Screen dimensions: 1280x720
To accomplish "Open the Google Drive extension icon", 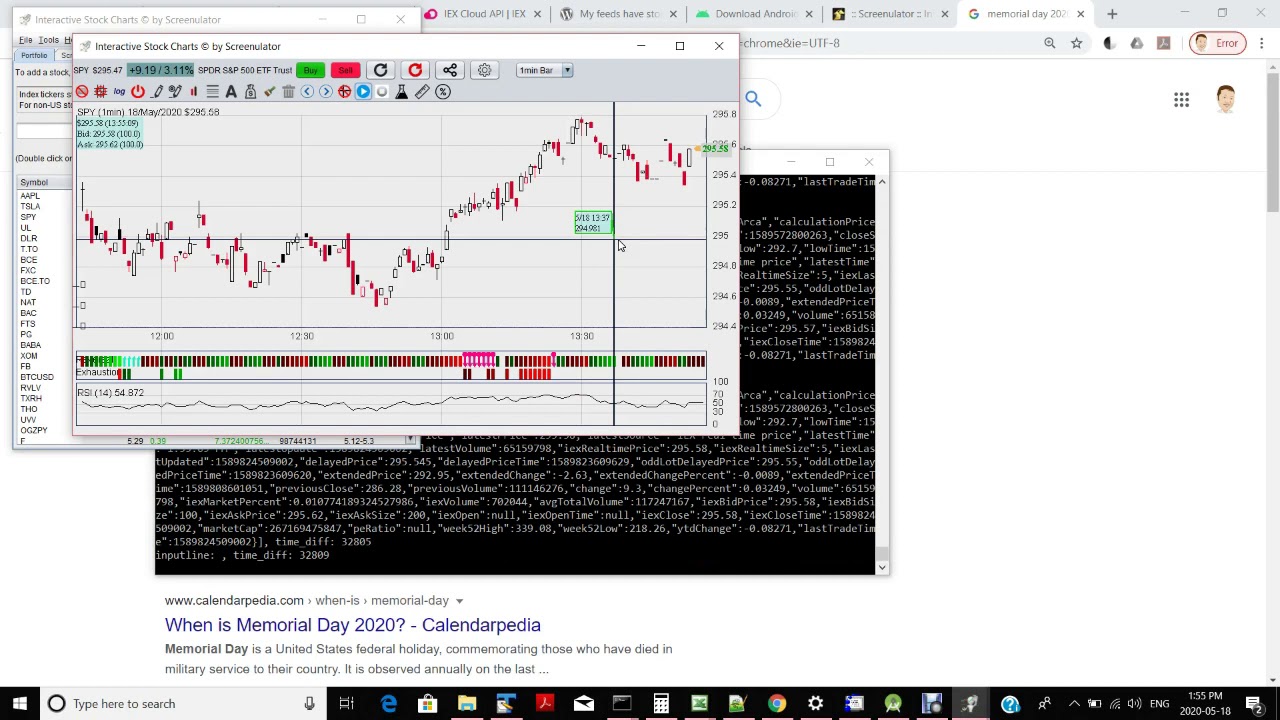I will pos(1136,43).
